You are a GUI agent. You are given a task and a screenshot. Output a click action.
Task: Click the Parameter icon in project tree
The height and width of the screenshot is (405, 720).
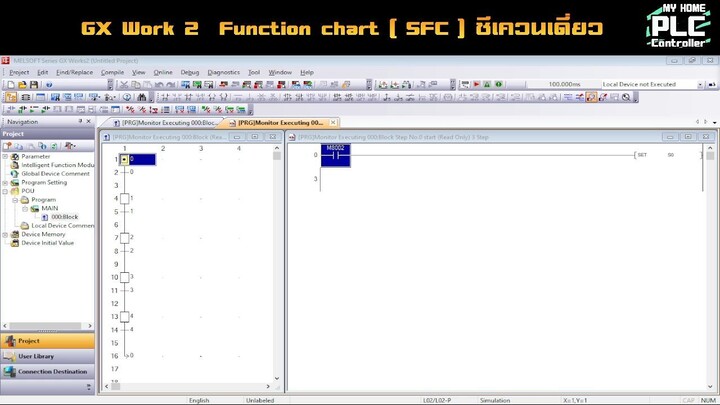[x=15, y=157]
